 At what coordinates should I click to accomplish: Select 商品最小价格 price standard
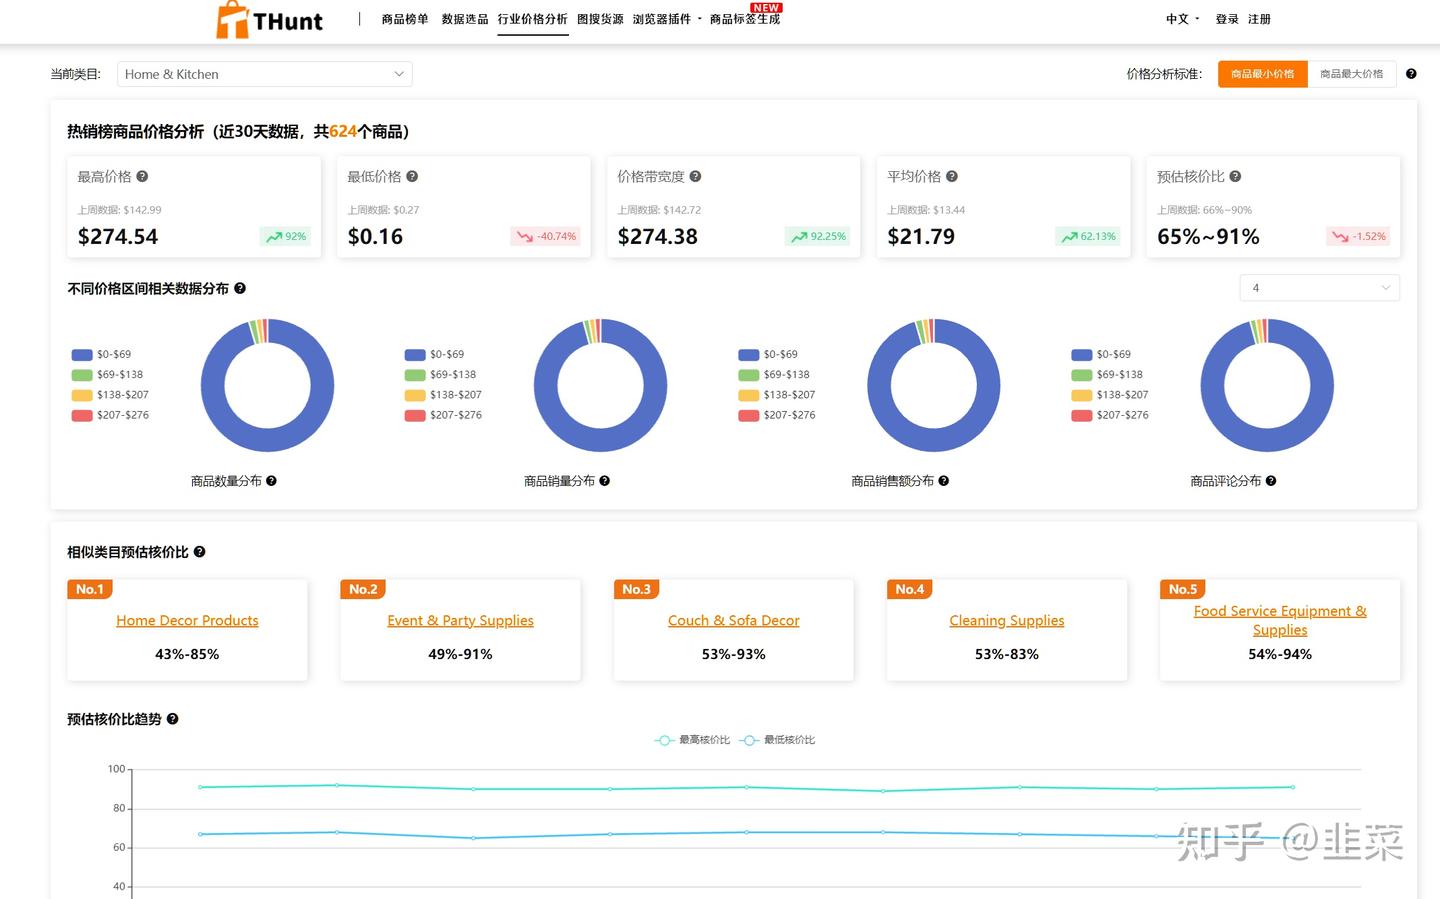(1262, 74)
